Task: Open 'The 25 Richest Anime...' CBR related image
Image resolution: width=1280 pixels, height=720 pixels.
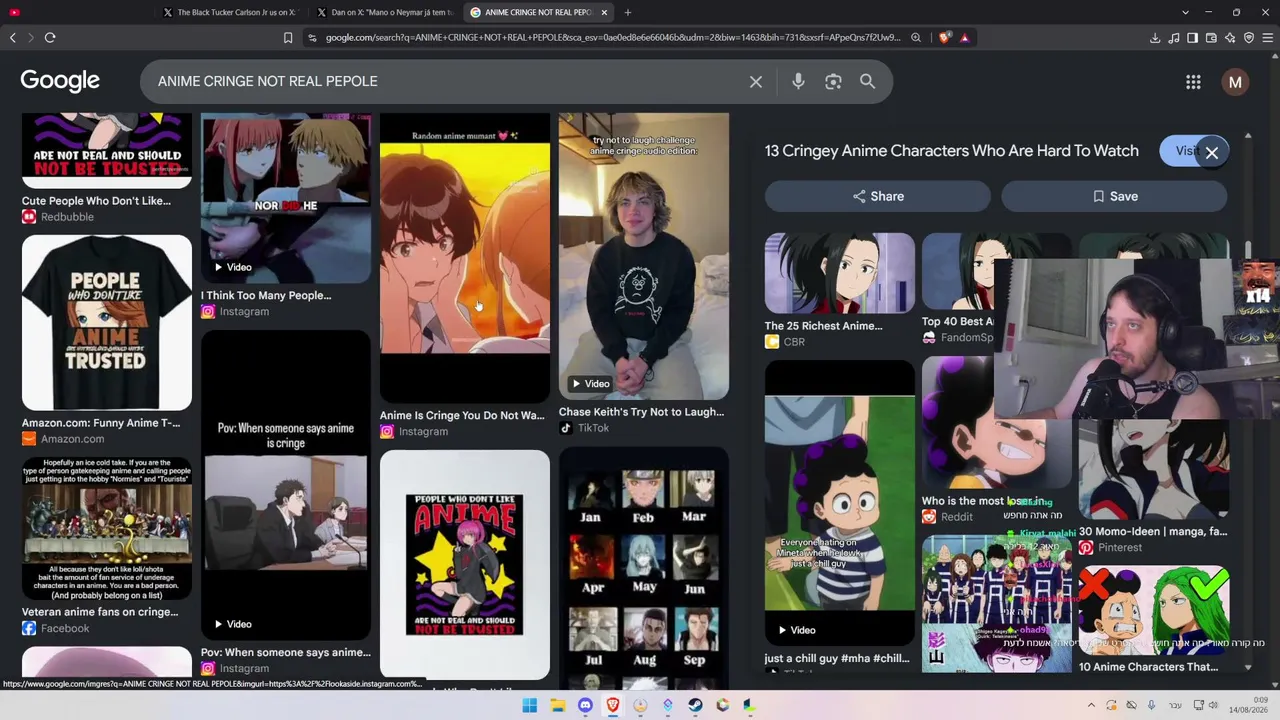Action: point(840,273)
